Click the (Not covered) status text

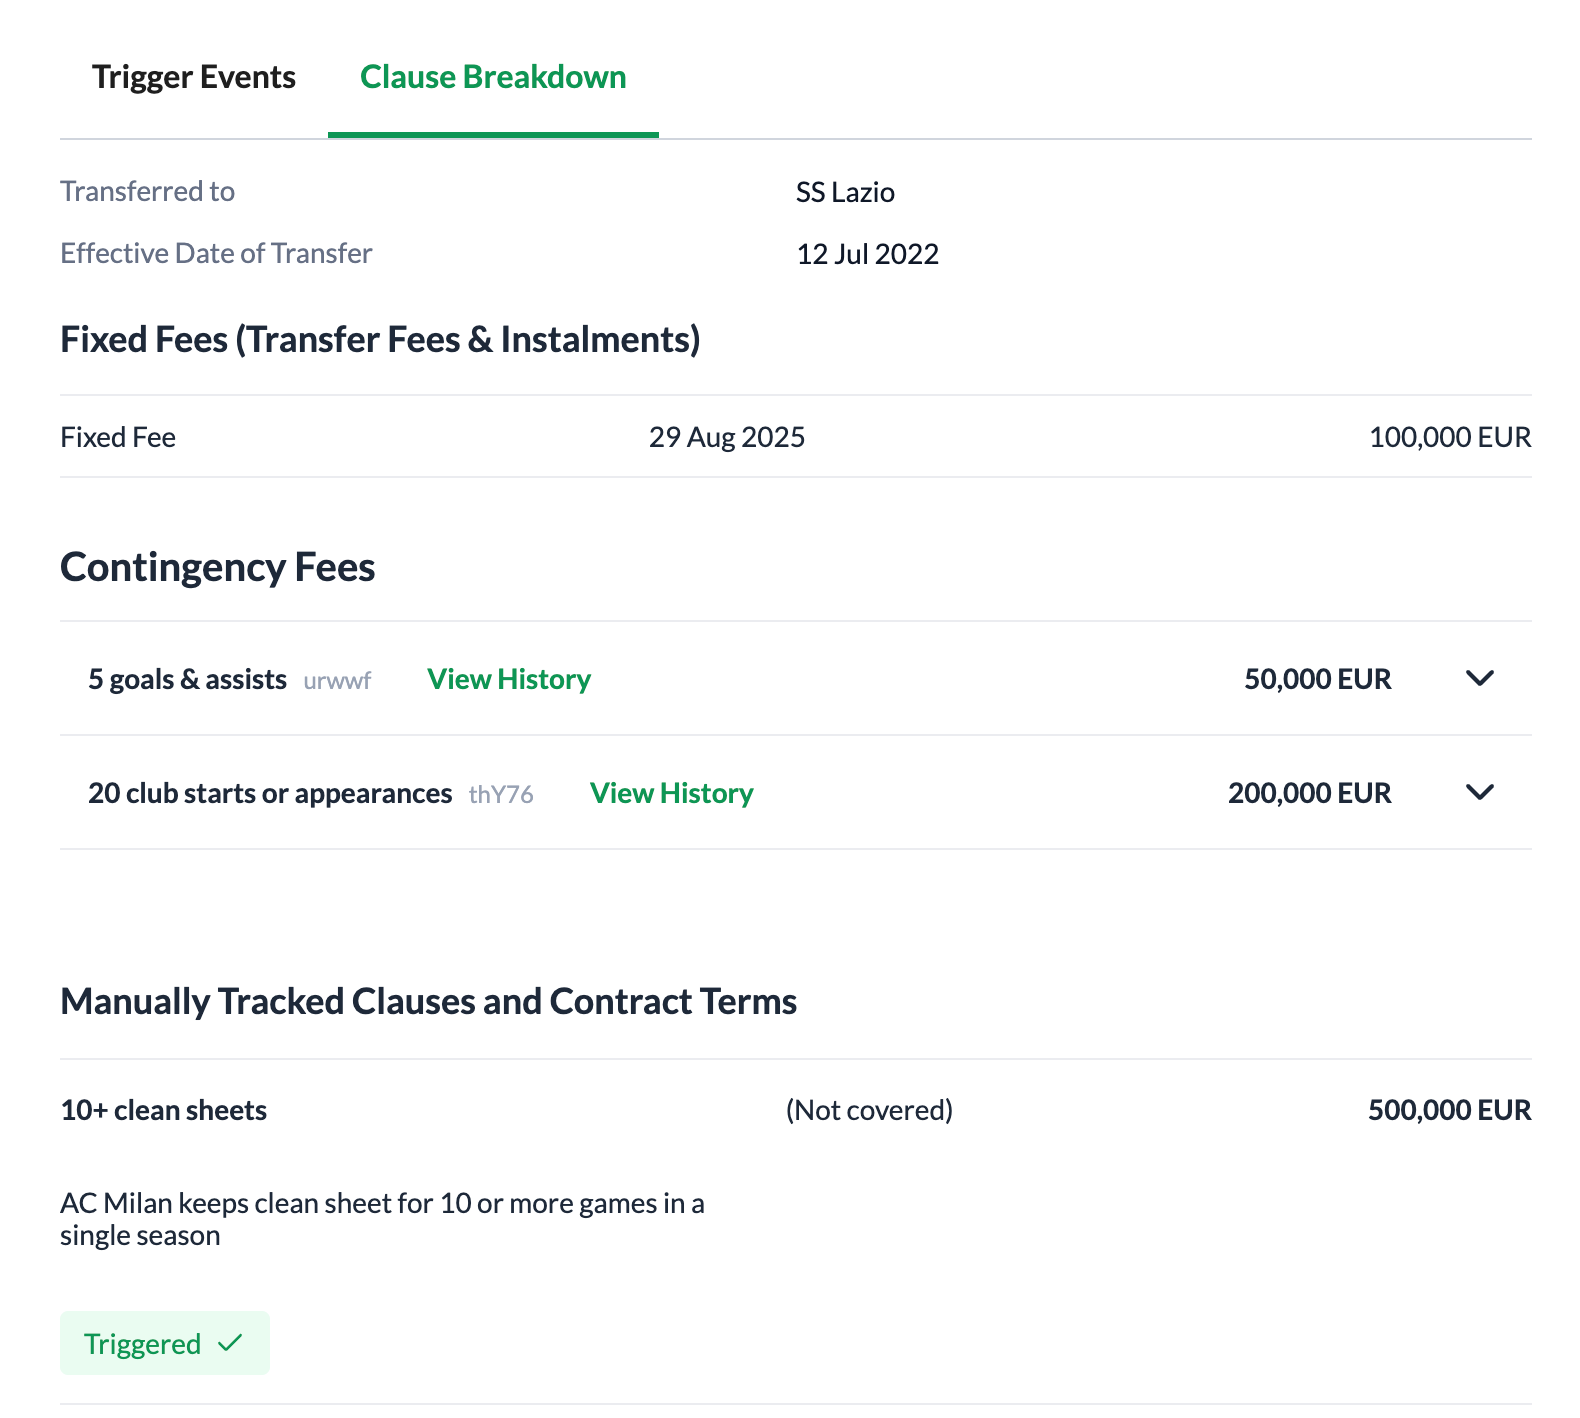(x=869, y=1111)
